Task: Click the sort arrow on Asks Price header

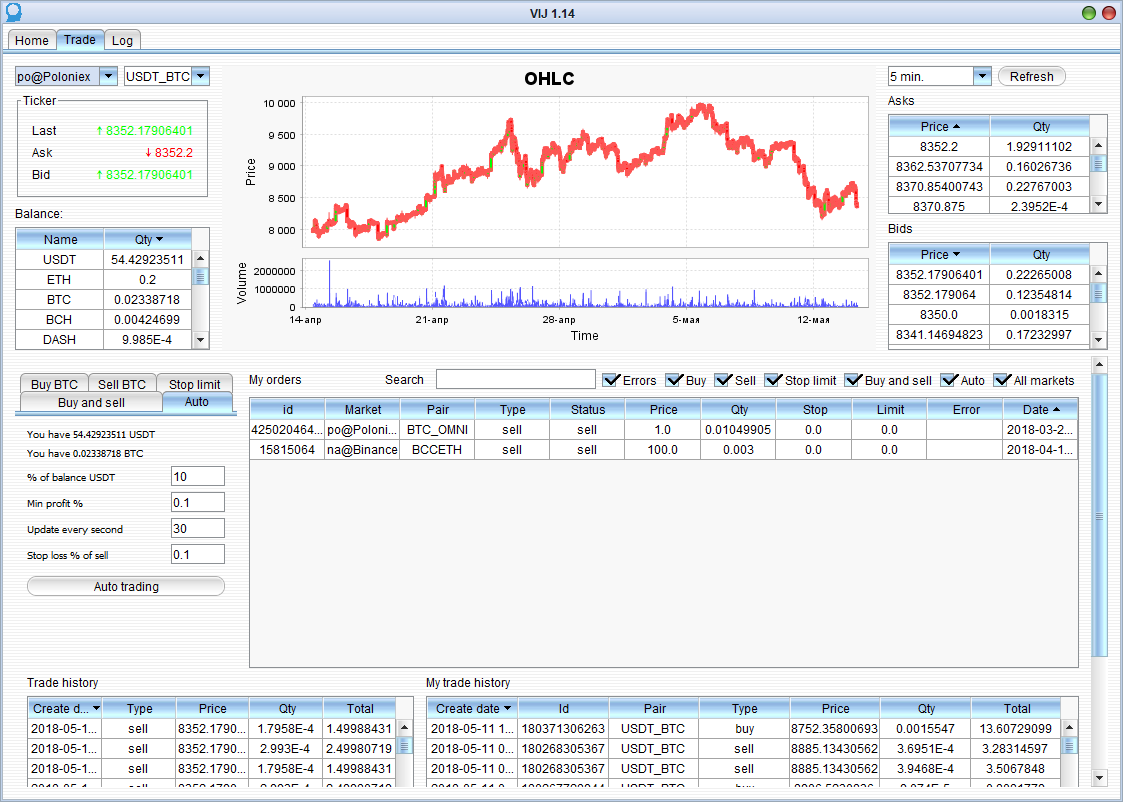Action: (956, 127)
